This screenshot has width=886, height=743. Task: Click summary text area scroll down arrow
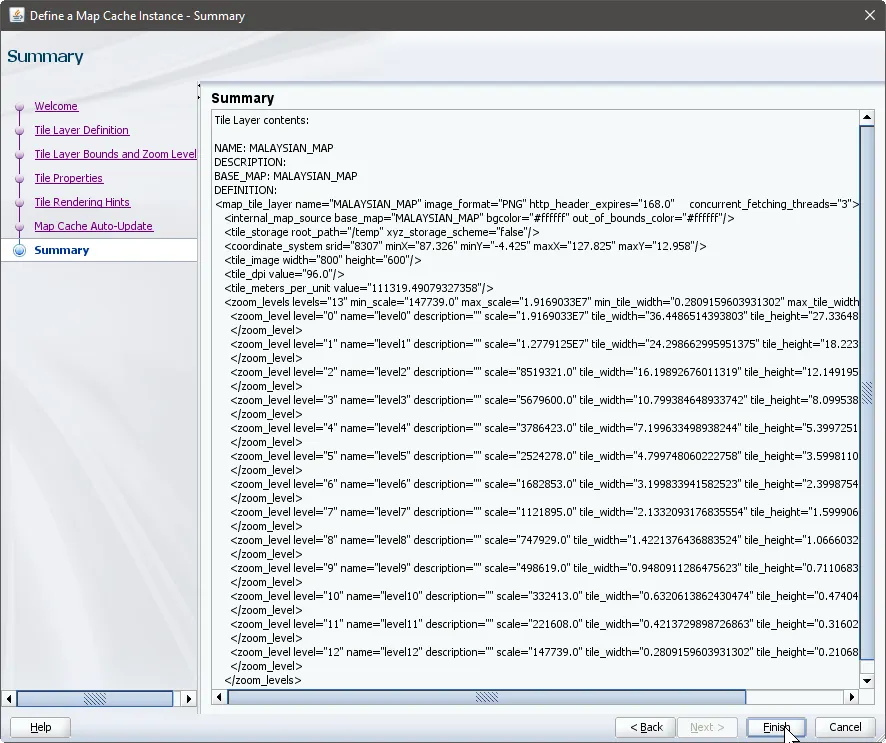pos(867,681)
